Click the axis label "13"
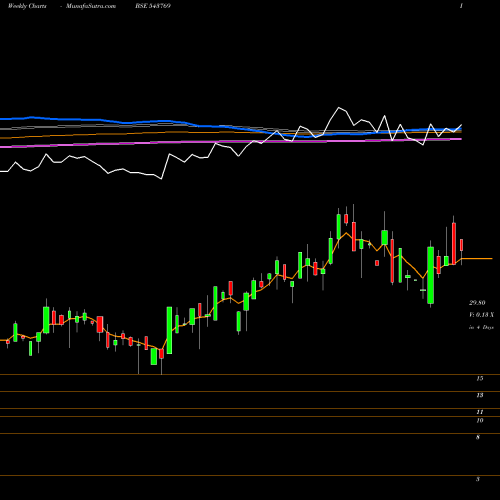 pos(480,395)
